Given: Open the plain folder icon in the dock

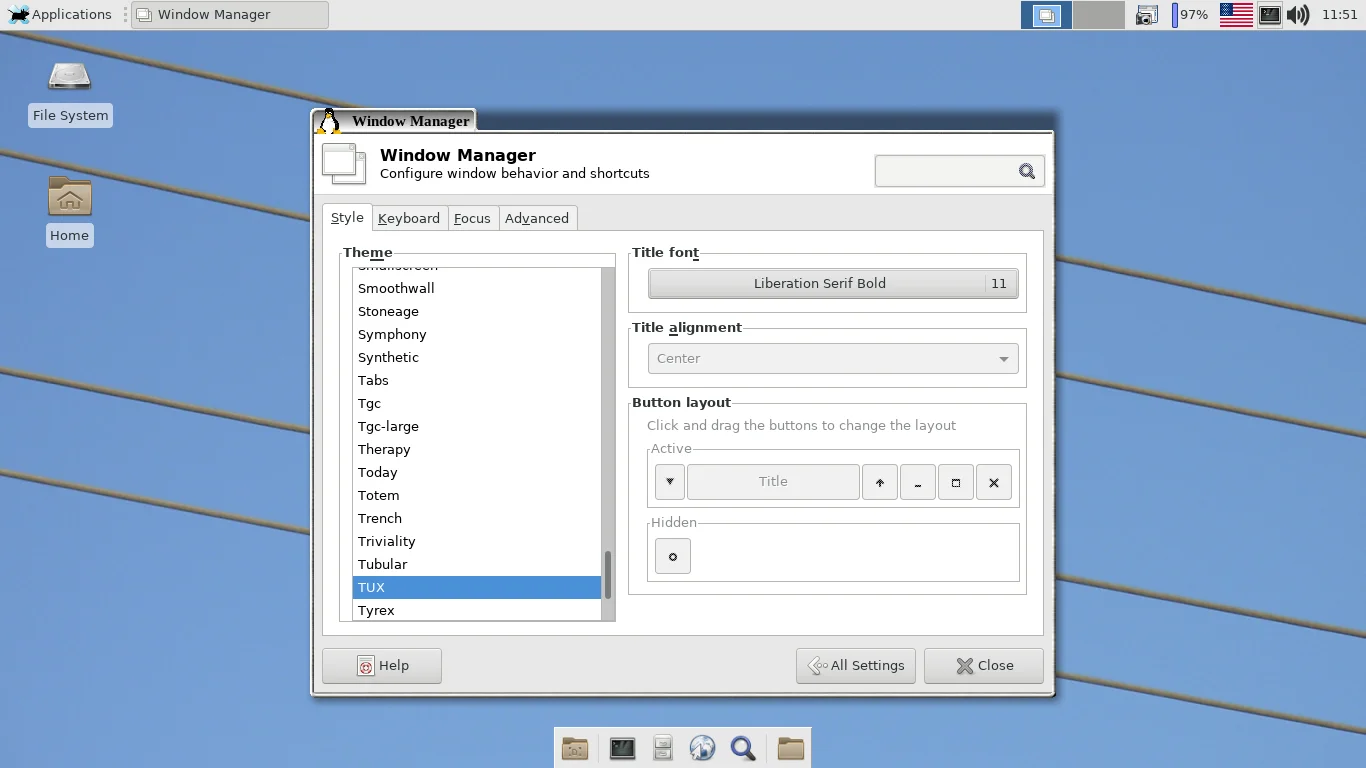Looking at the screenshot, I should [790, 748].
